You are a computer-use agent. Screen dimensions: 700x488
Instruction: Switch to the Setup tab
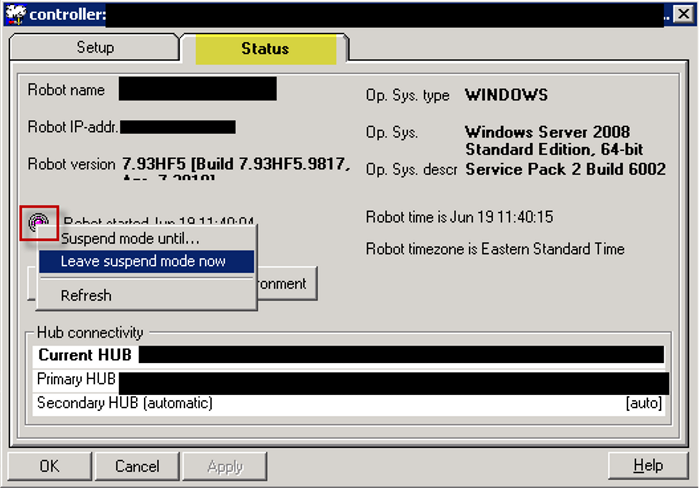[95, 48]
